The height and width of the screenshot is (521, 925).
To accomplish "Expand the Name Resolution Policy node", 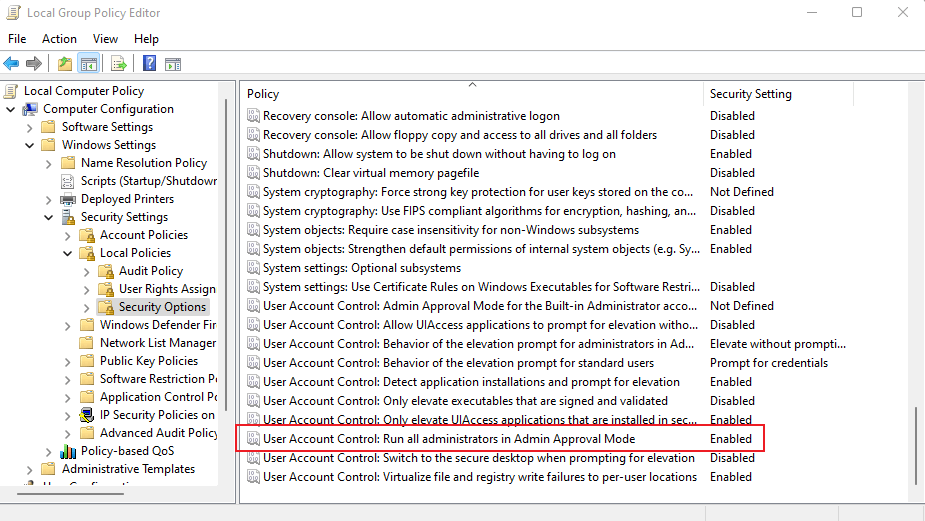I will click(48, 163).
